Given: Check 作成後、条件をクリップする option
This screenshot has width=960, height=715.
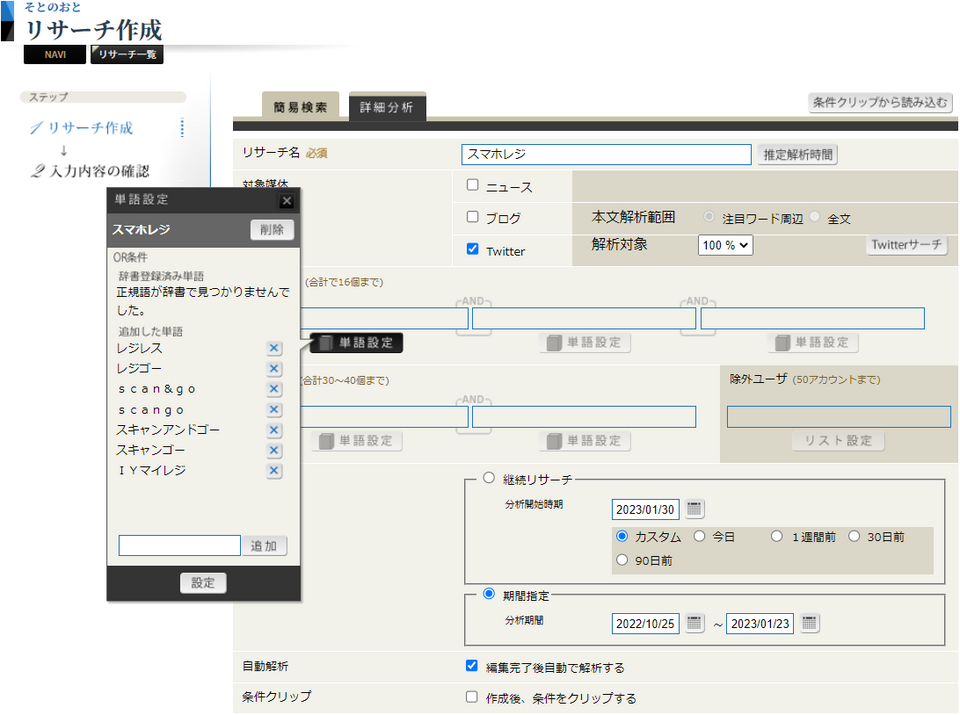Looking at the screenshot, I should (473, 697).
